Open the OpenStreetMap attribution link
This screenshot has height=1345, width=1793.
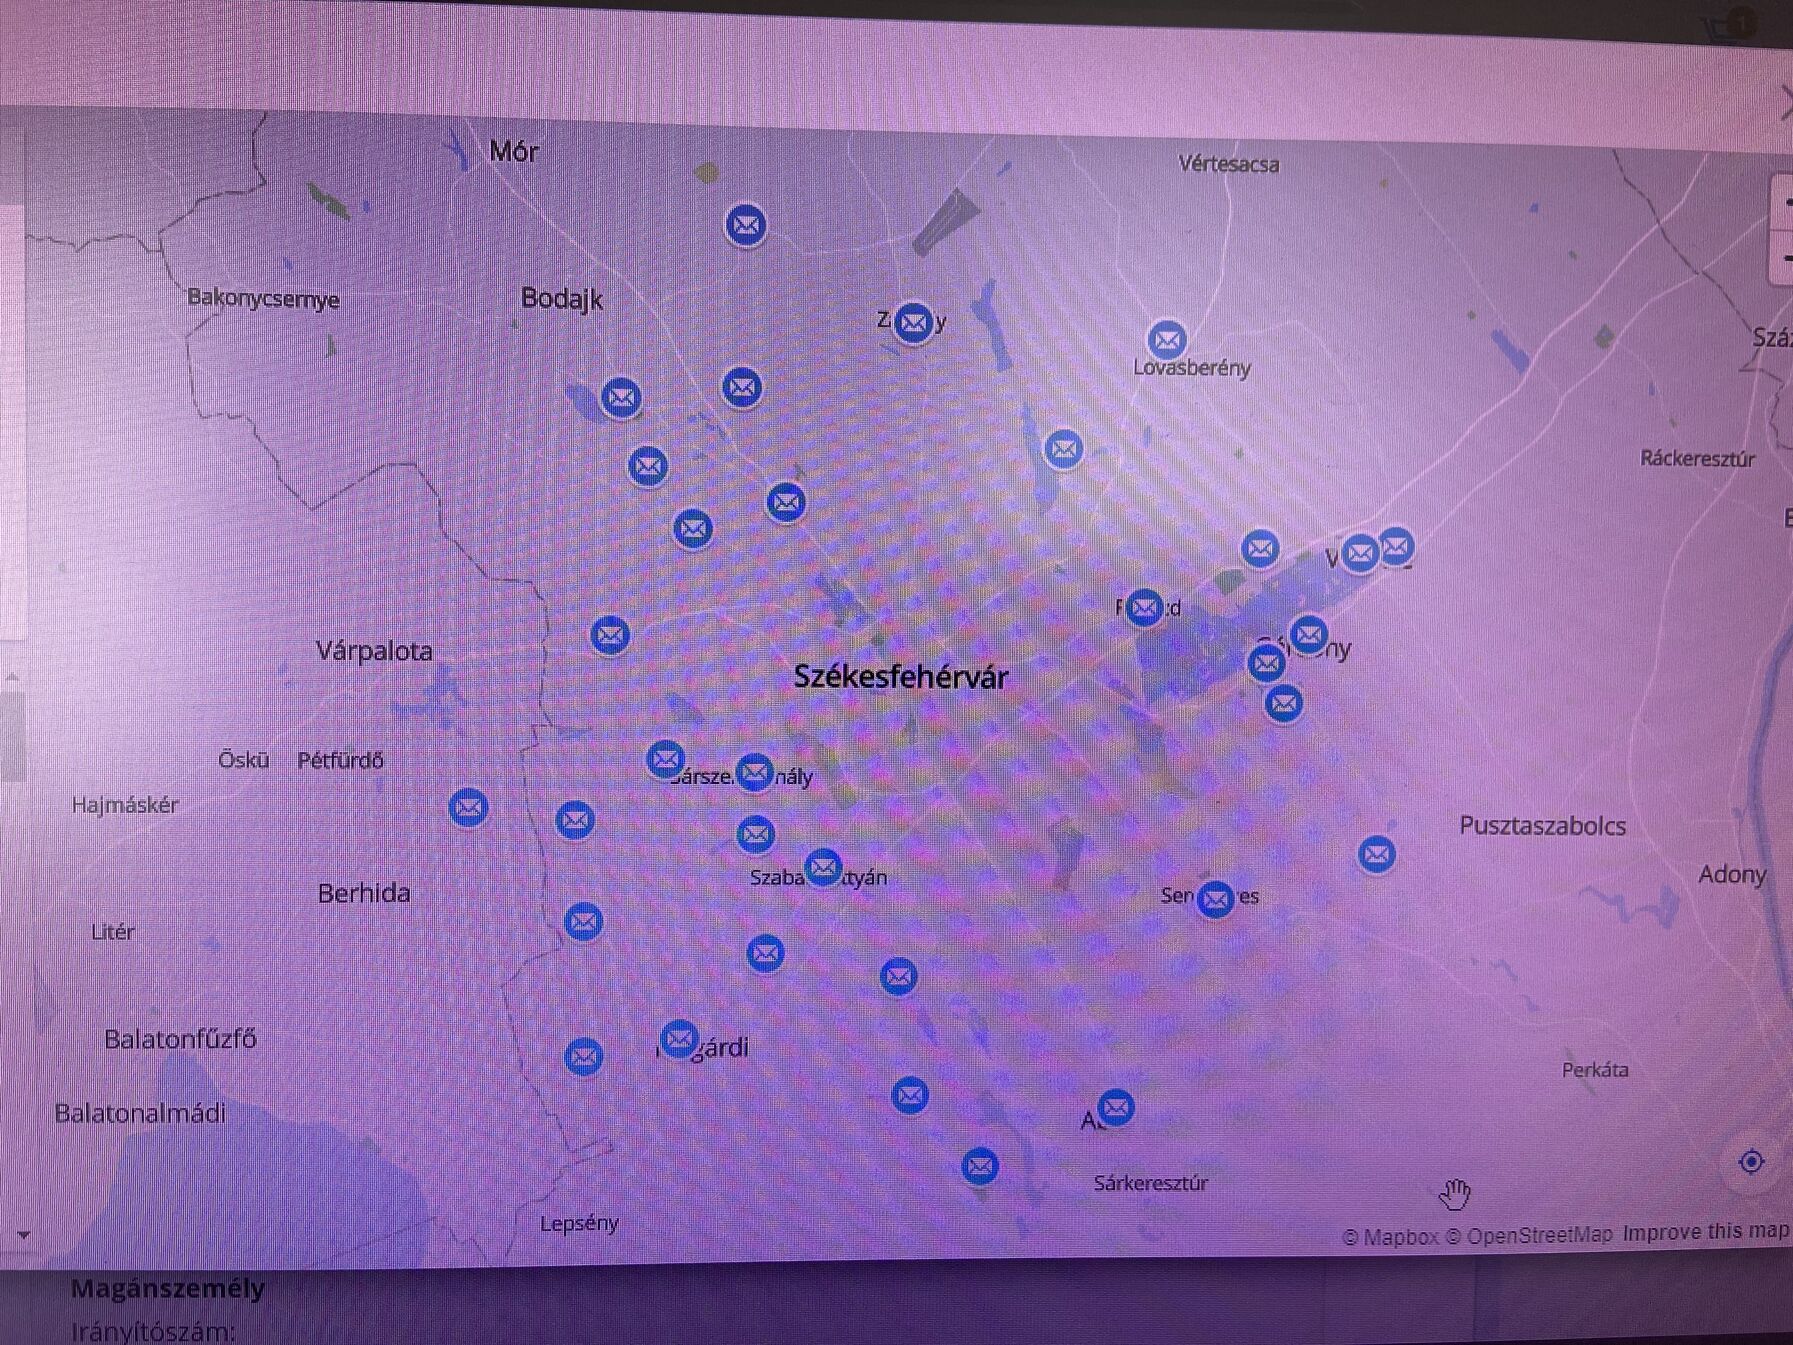[1529, 1235]
